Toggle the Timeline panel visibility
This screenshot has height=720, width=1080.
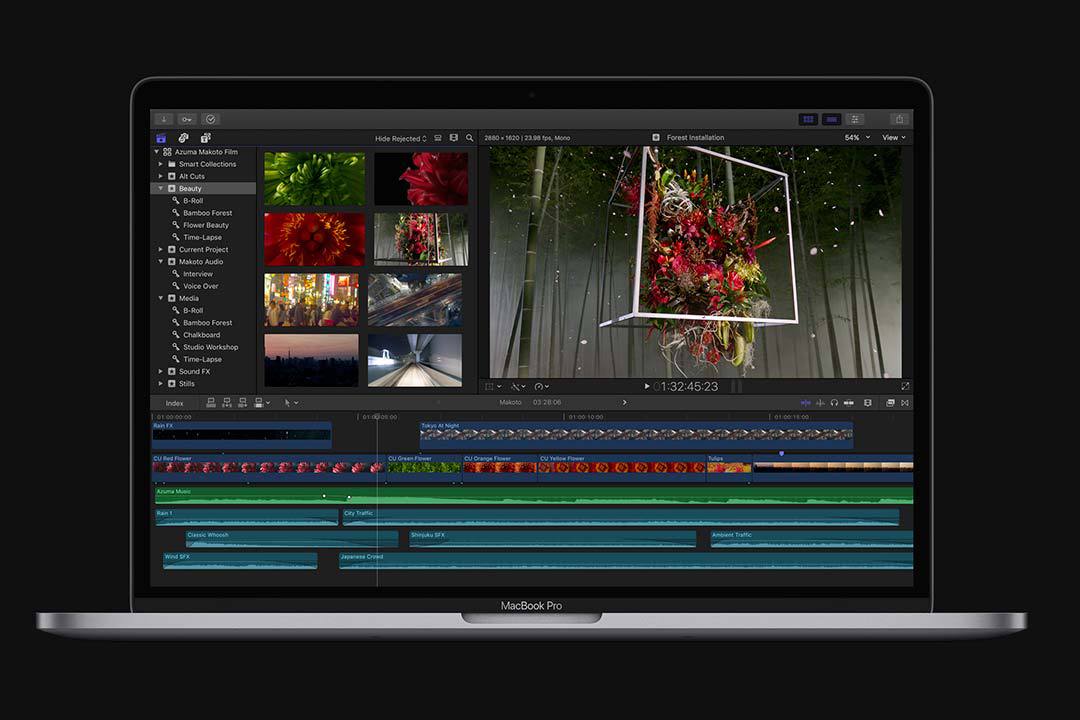(x=831, y=119)
